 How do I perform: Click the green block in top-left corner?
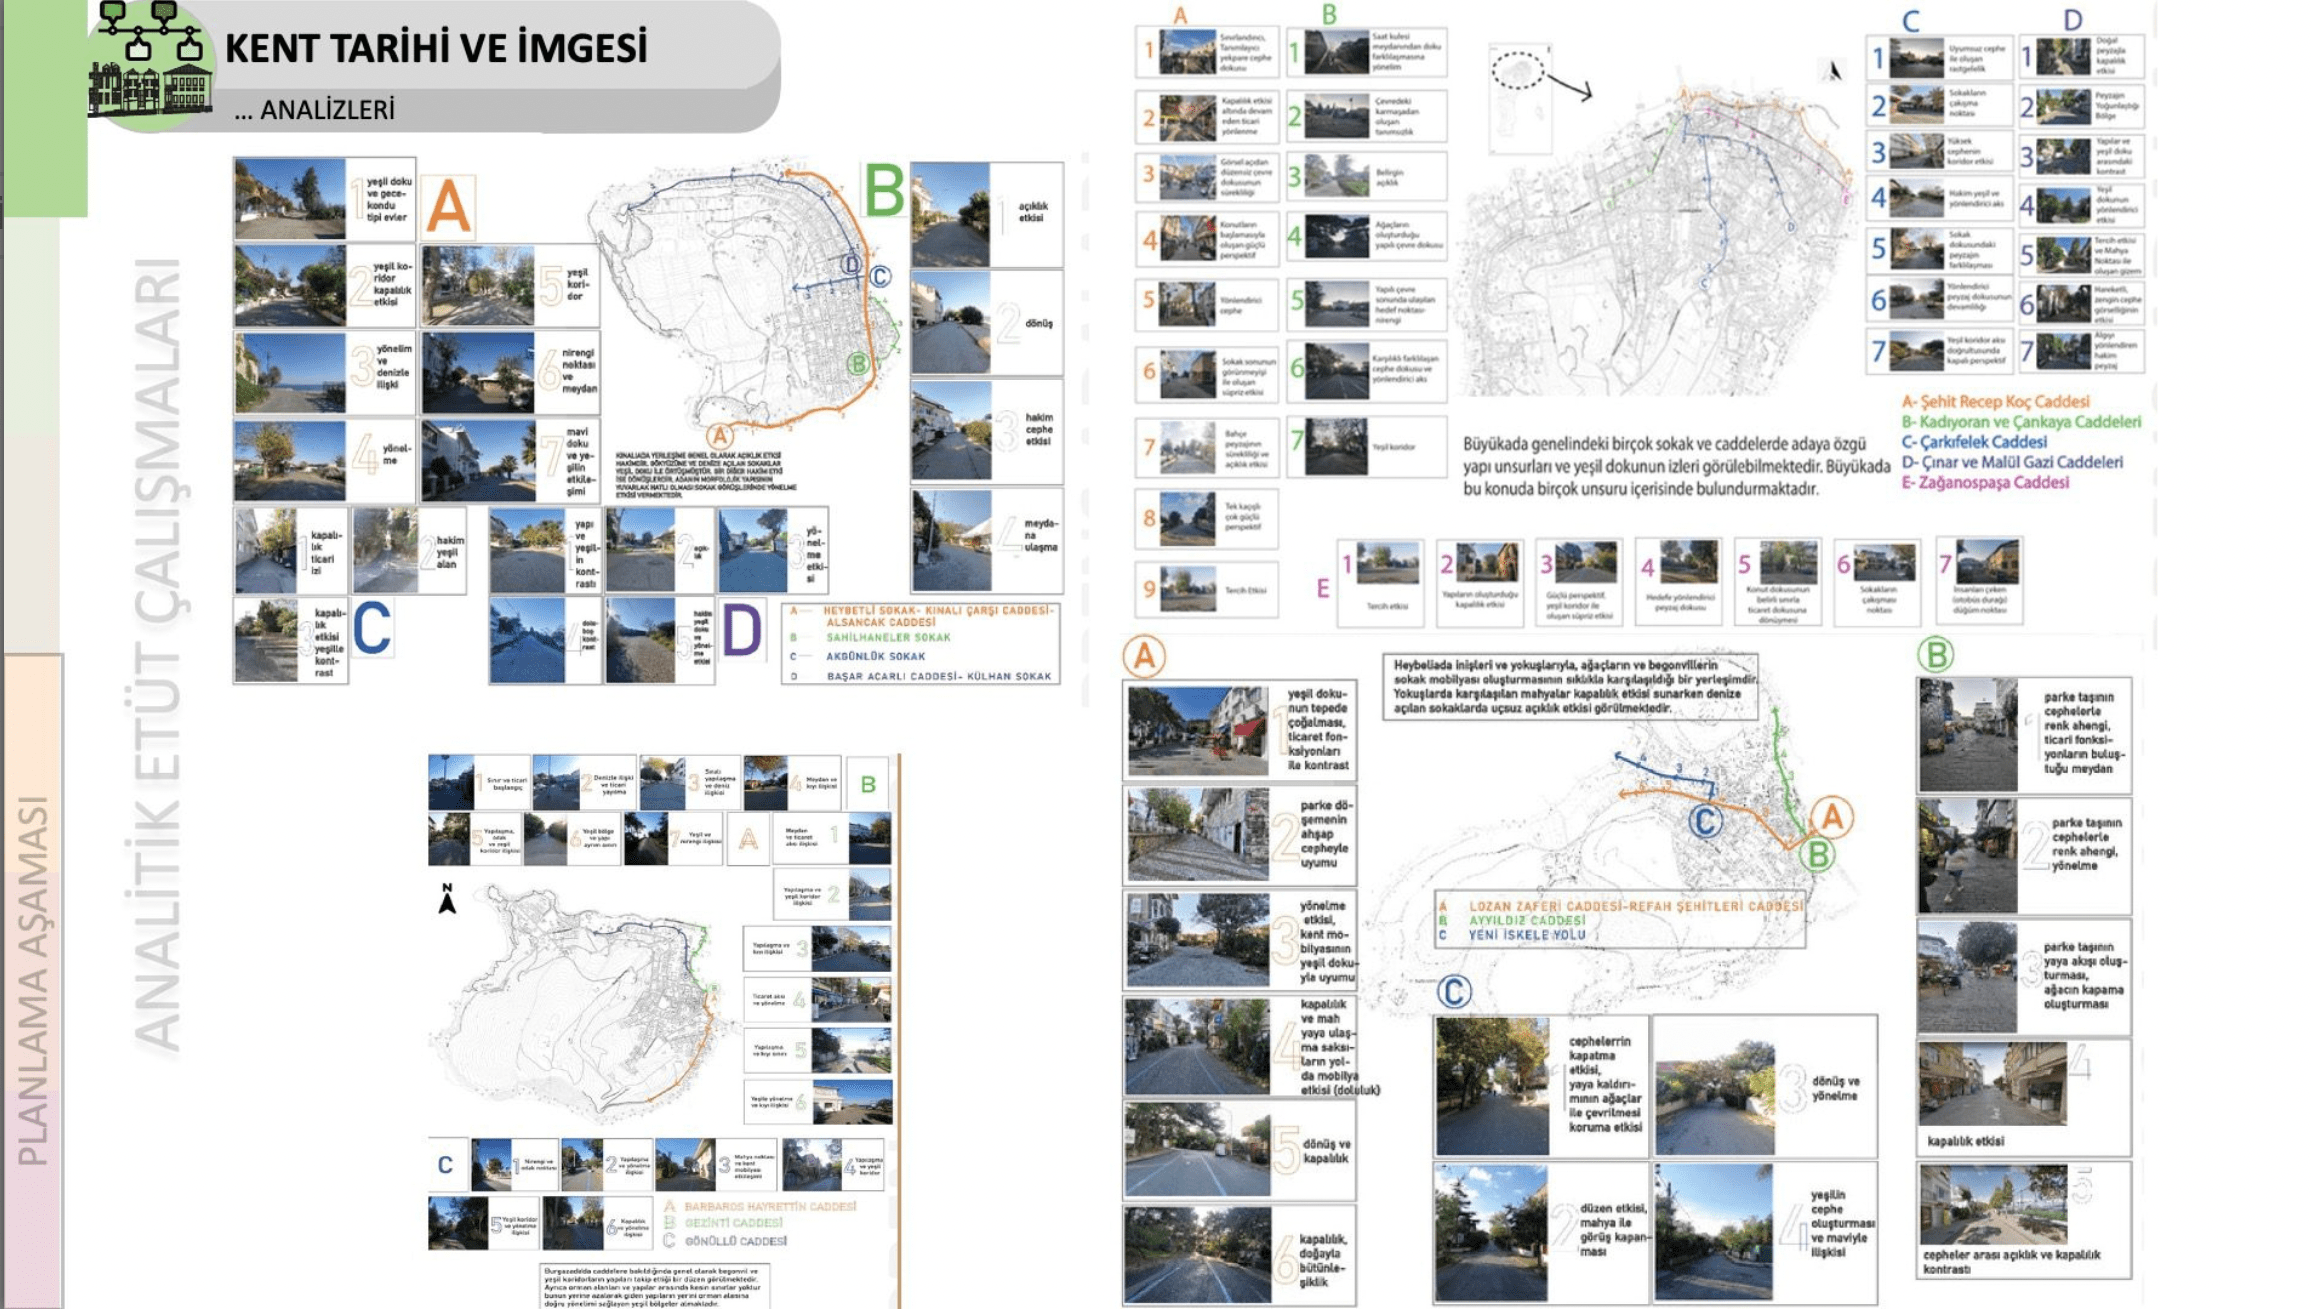click(44, 105)
